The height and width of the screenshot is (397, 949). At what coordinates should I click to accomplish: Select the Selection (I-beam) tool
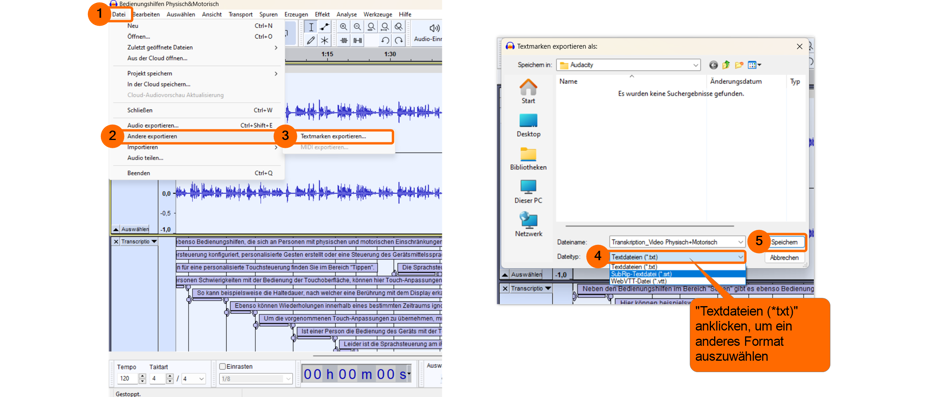(310, 27)
